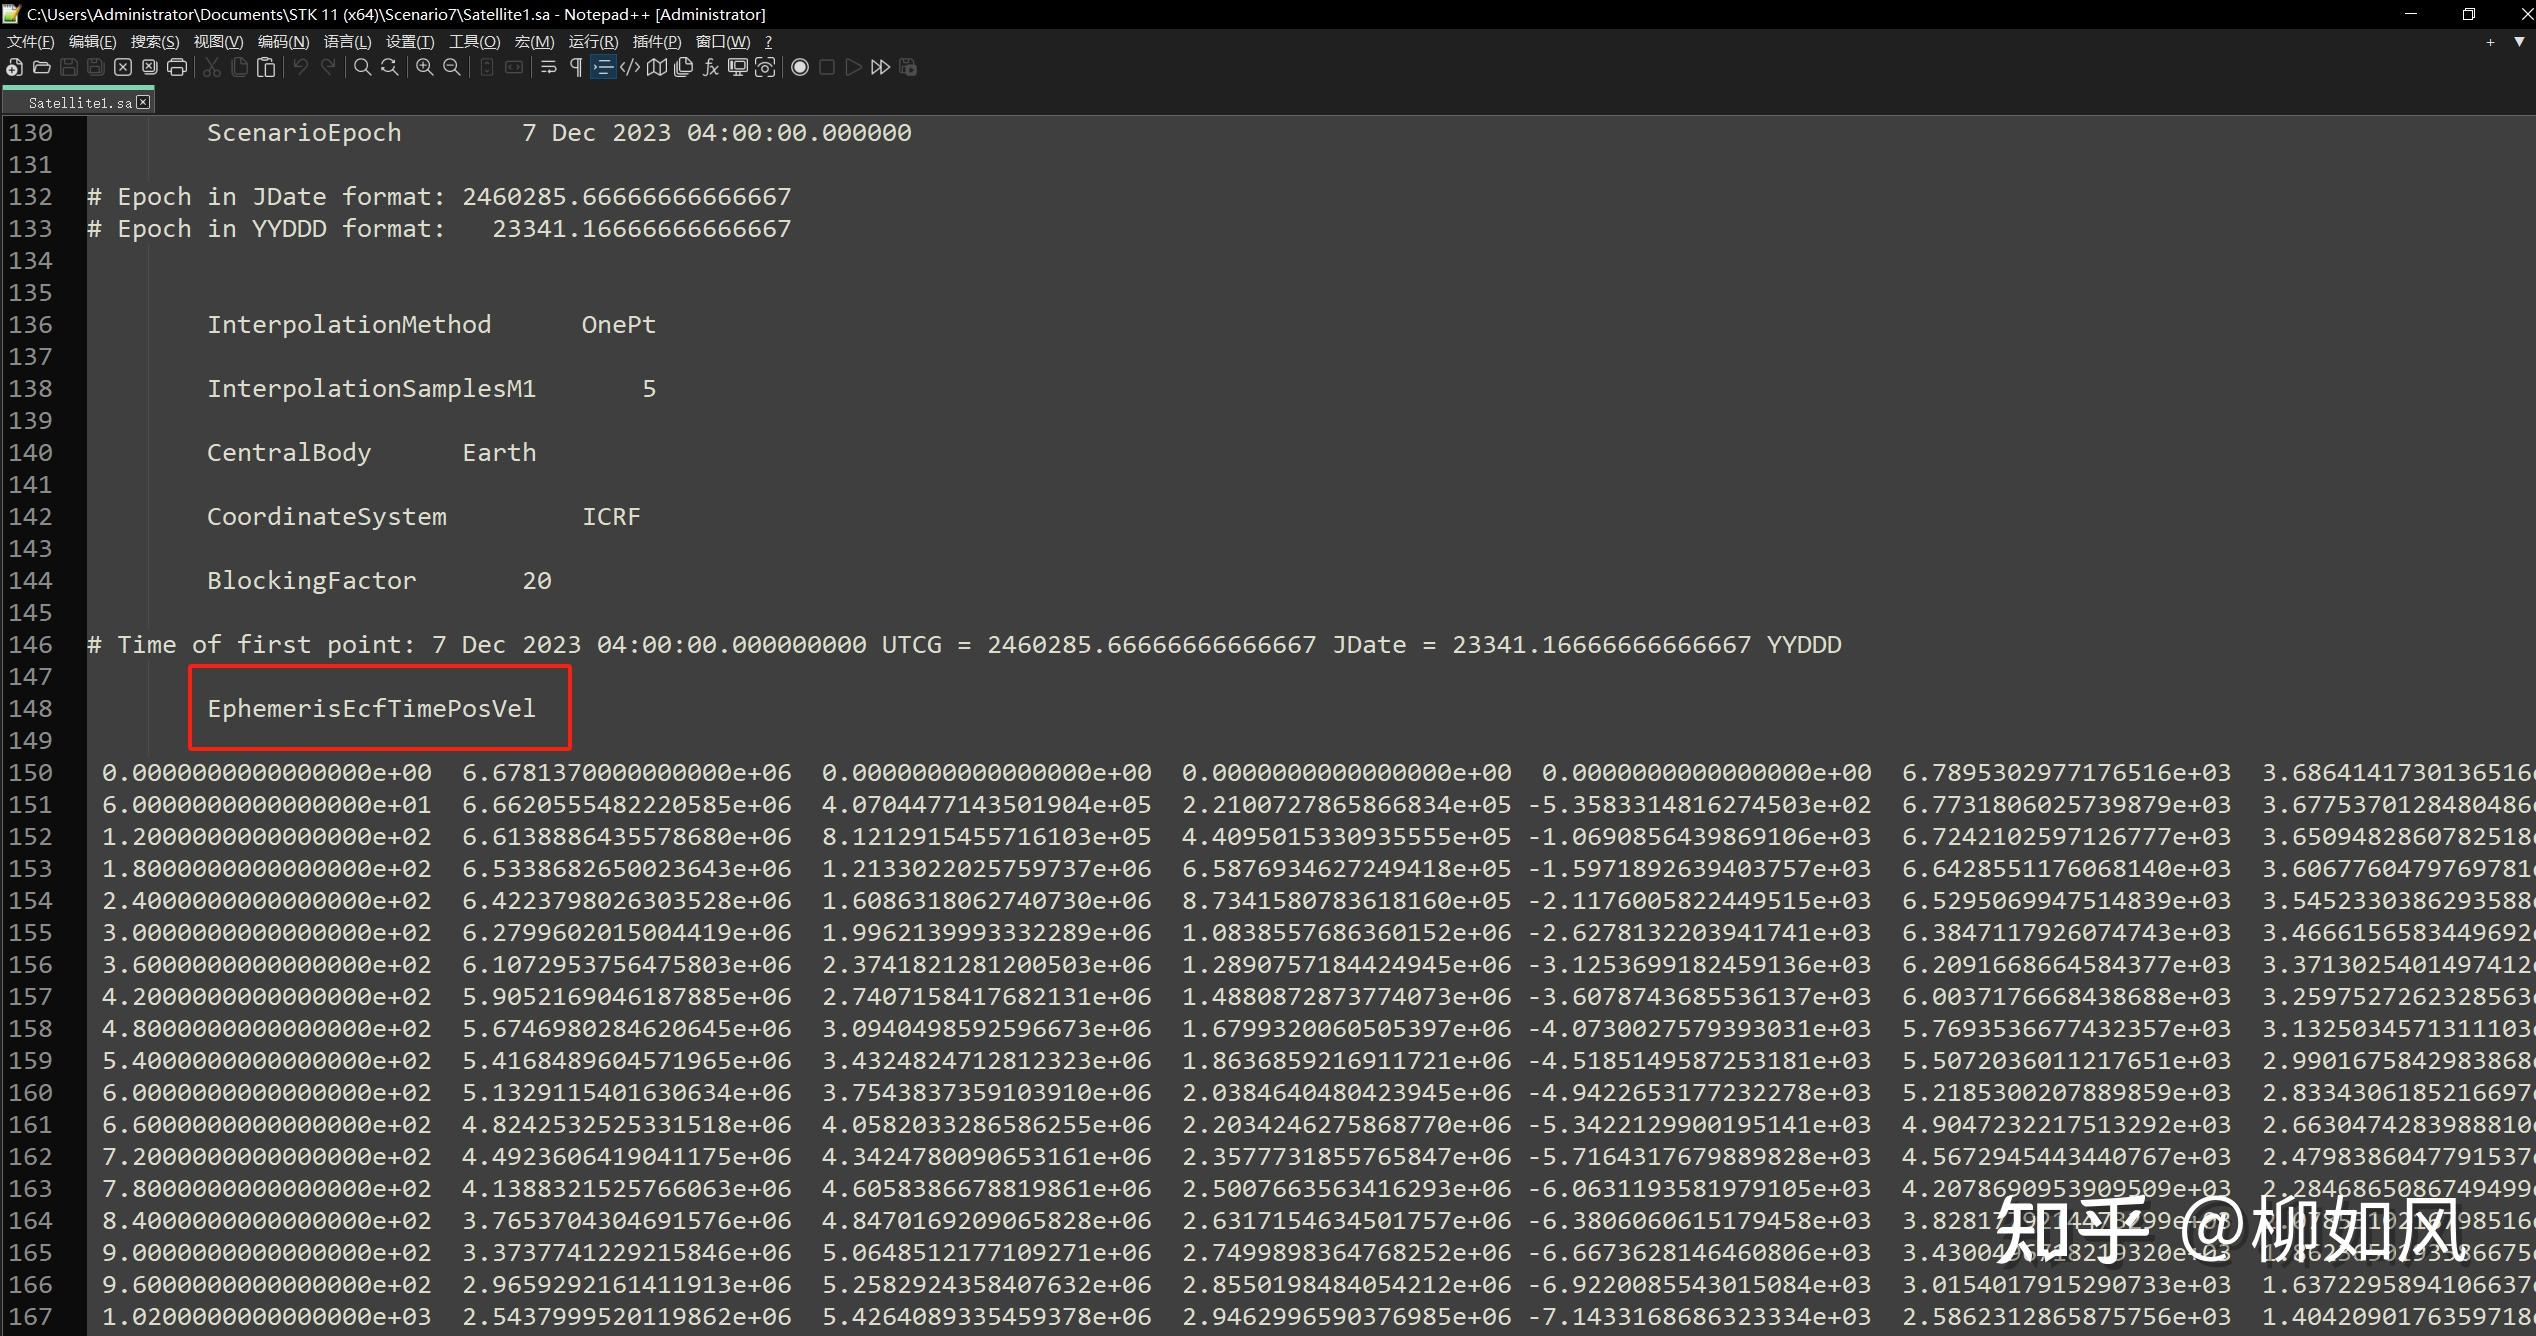Open Find with the magnifier icon
The image size is (2536, 1336).
click(x=363, y=67)
